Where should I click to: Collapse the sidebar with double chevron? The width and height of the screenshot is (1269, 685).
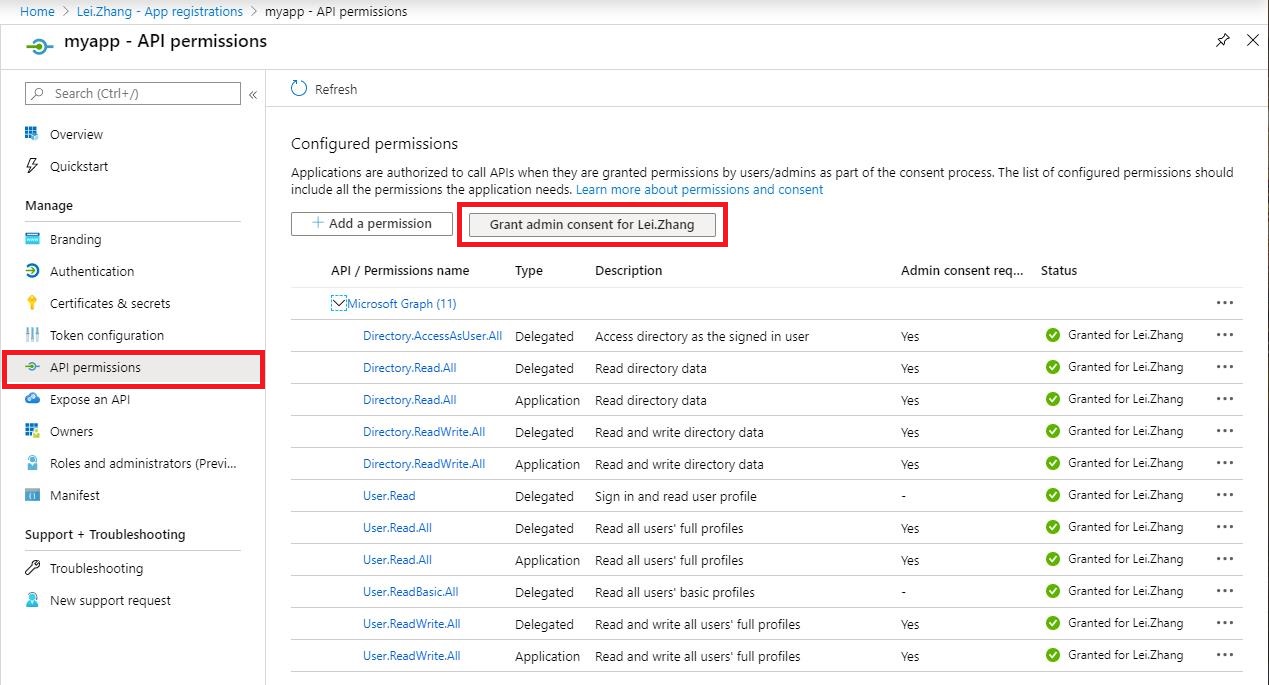pyautogui.click(x=253, y=94)
